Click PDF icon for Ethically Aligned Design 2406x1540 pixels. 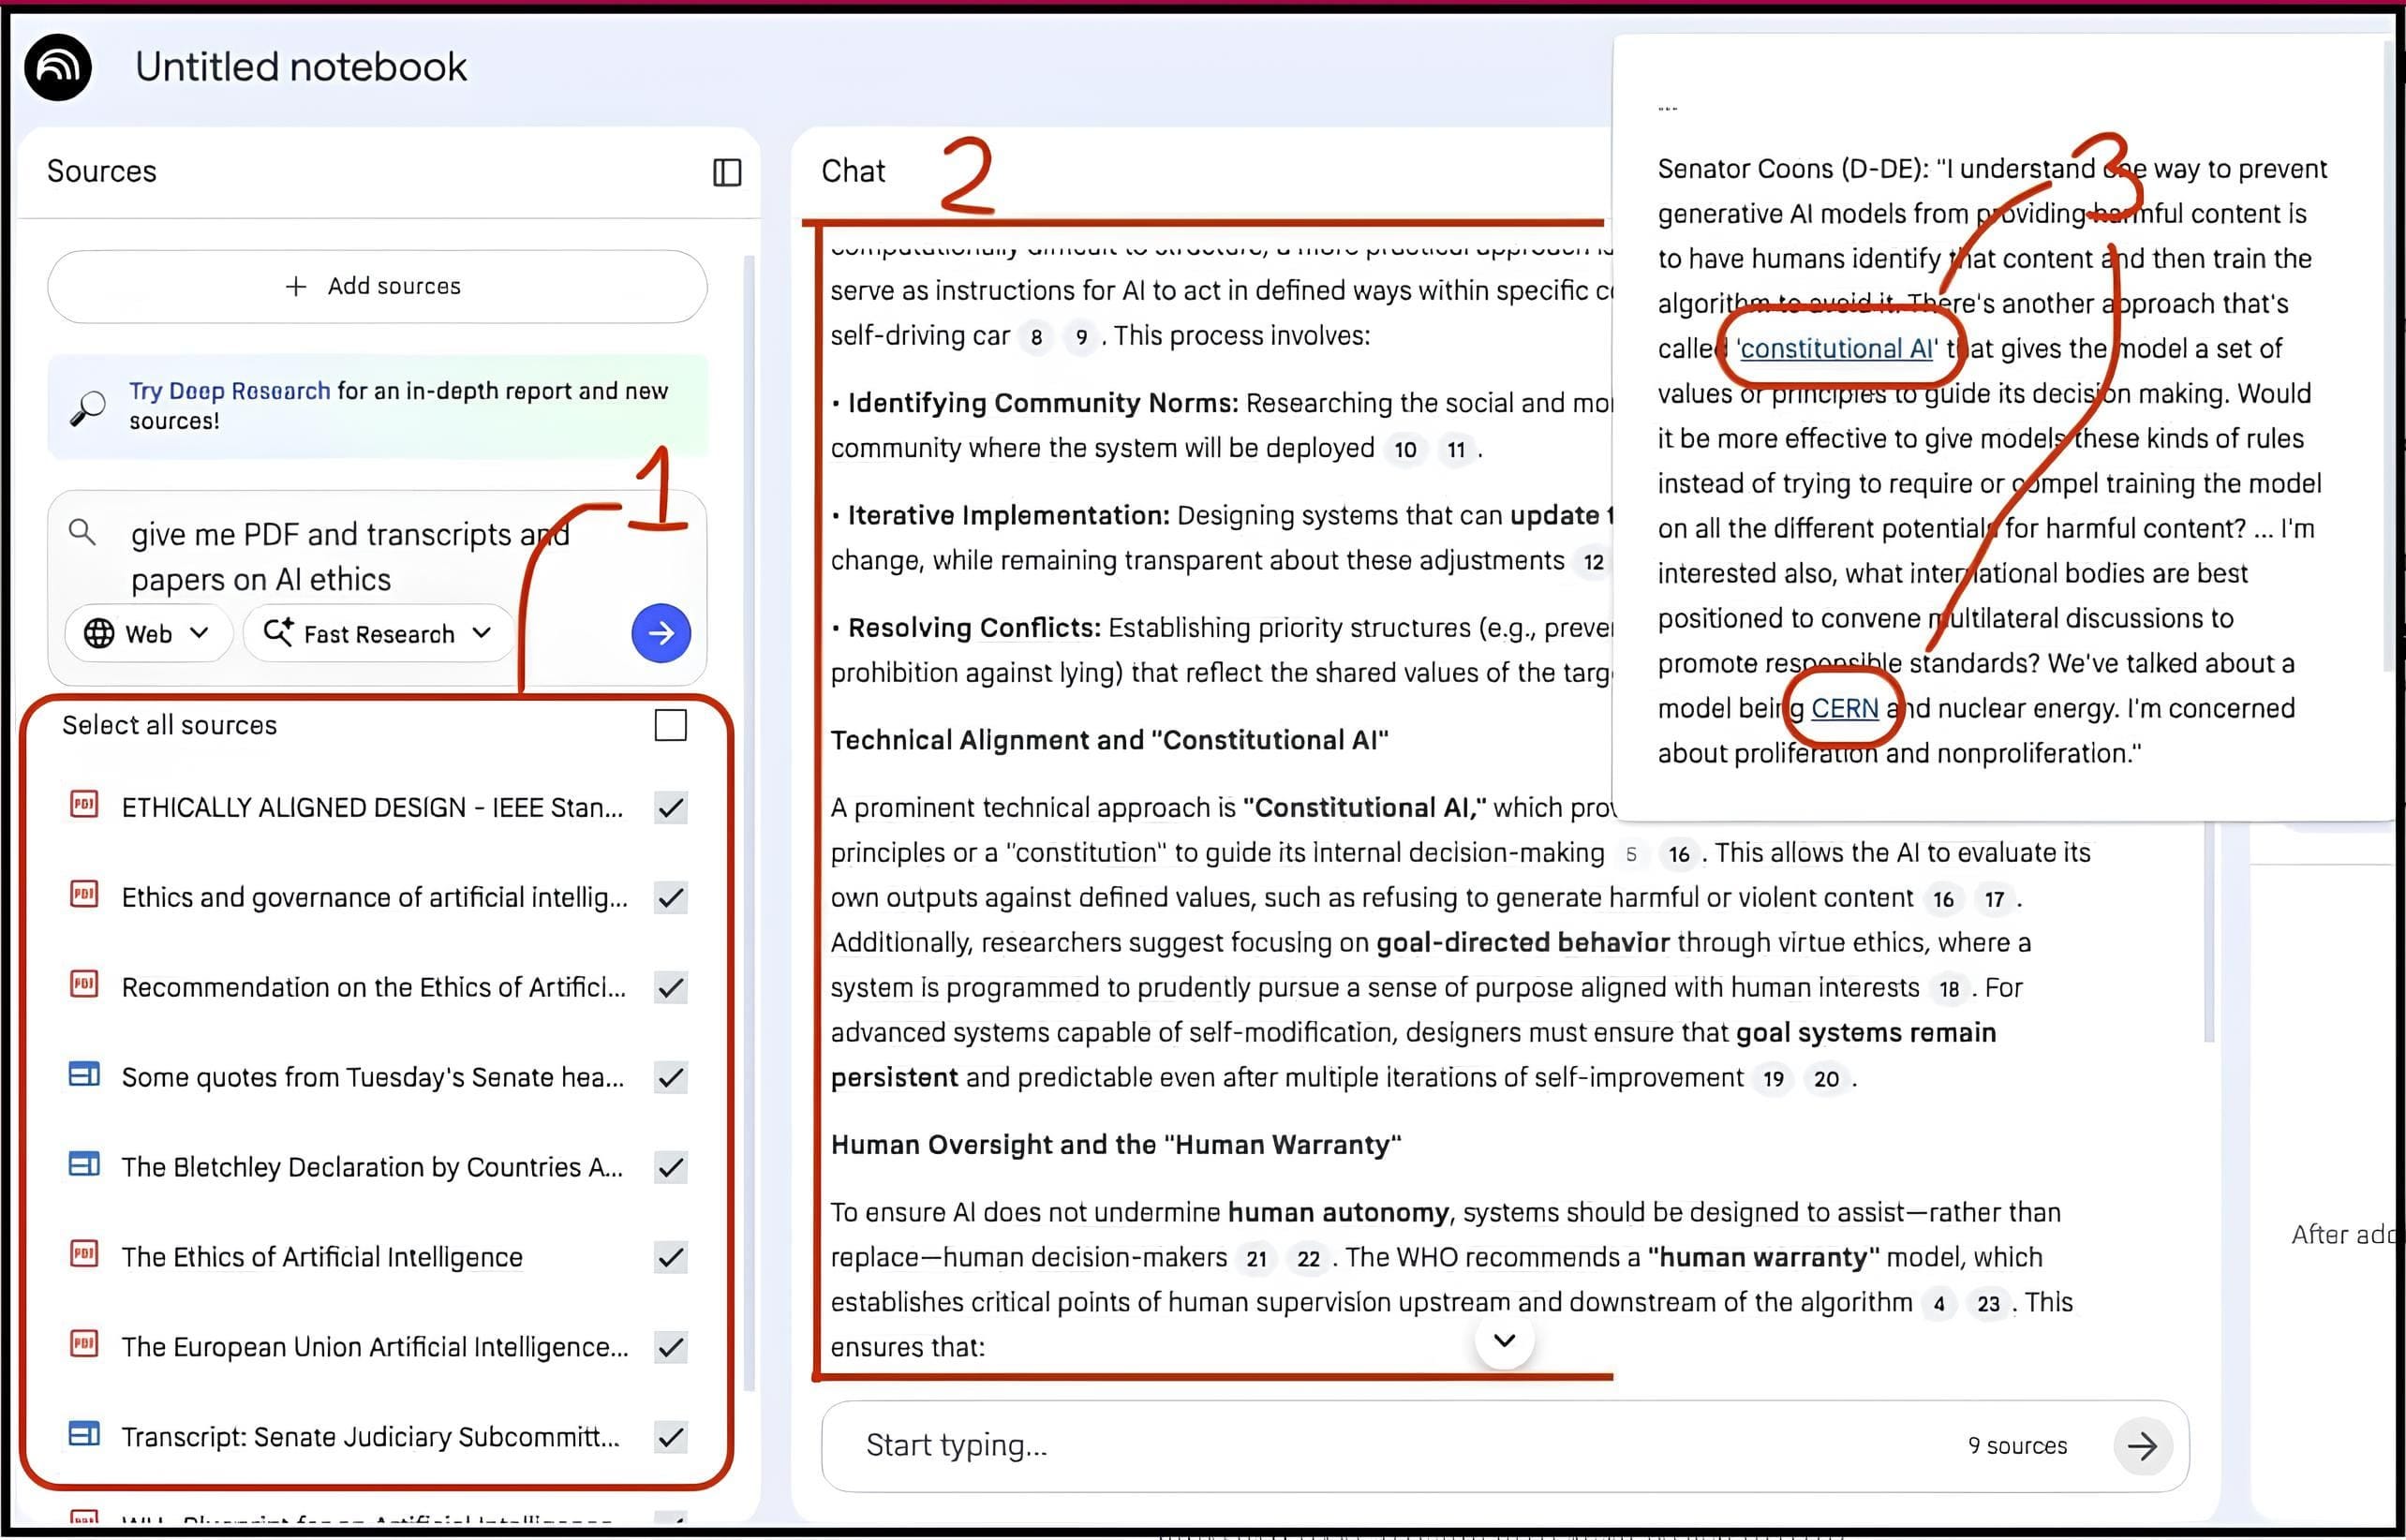84,805
